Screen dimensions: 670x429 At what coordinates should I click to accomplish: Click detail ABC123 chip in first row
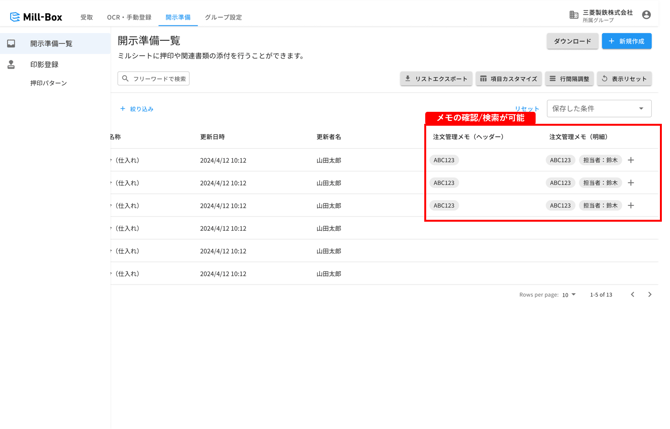(560, 160)
